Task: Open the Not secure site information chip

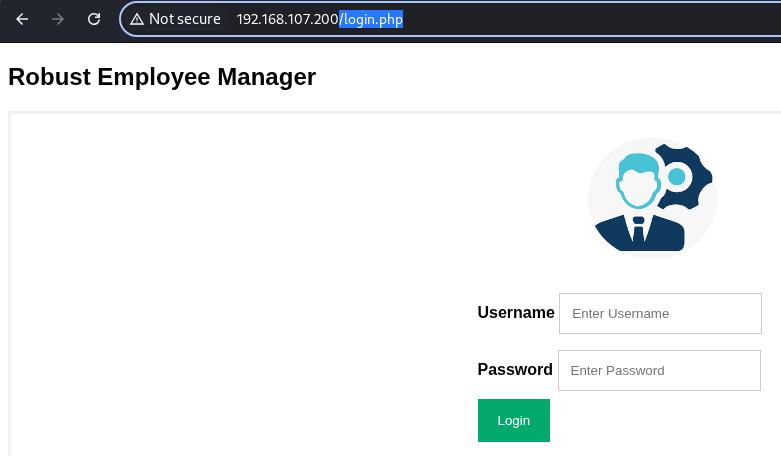Action: [x=175, y=19]
